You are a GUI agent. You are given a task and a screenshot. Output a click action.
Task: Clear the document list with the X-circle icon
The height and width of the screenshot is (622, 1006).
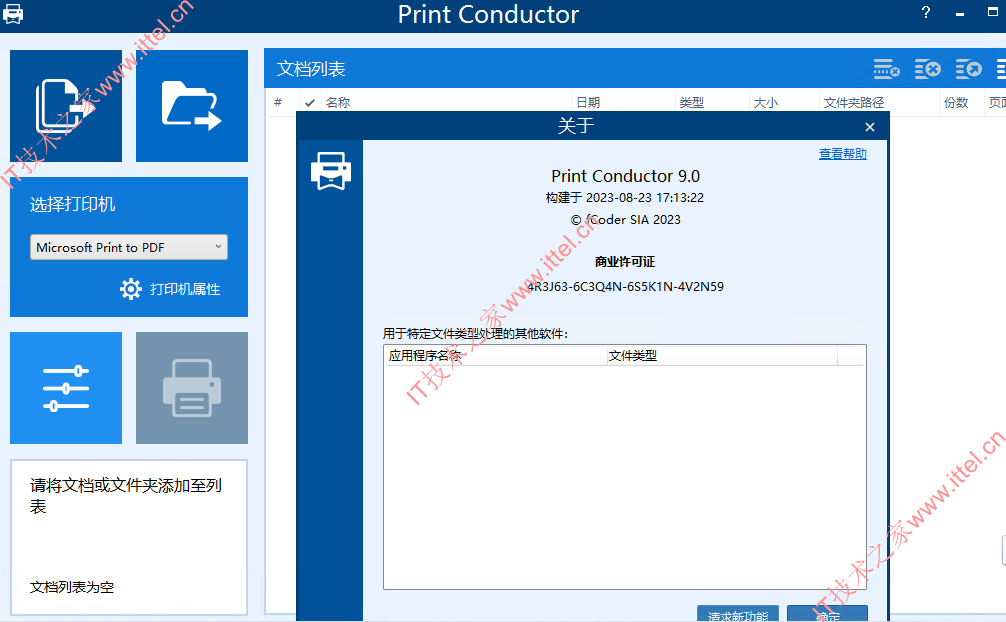click(x=928, y=69)
